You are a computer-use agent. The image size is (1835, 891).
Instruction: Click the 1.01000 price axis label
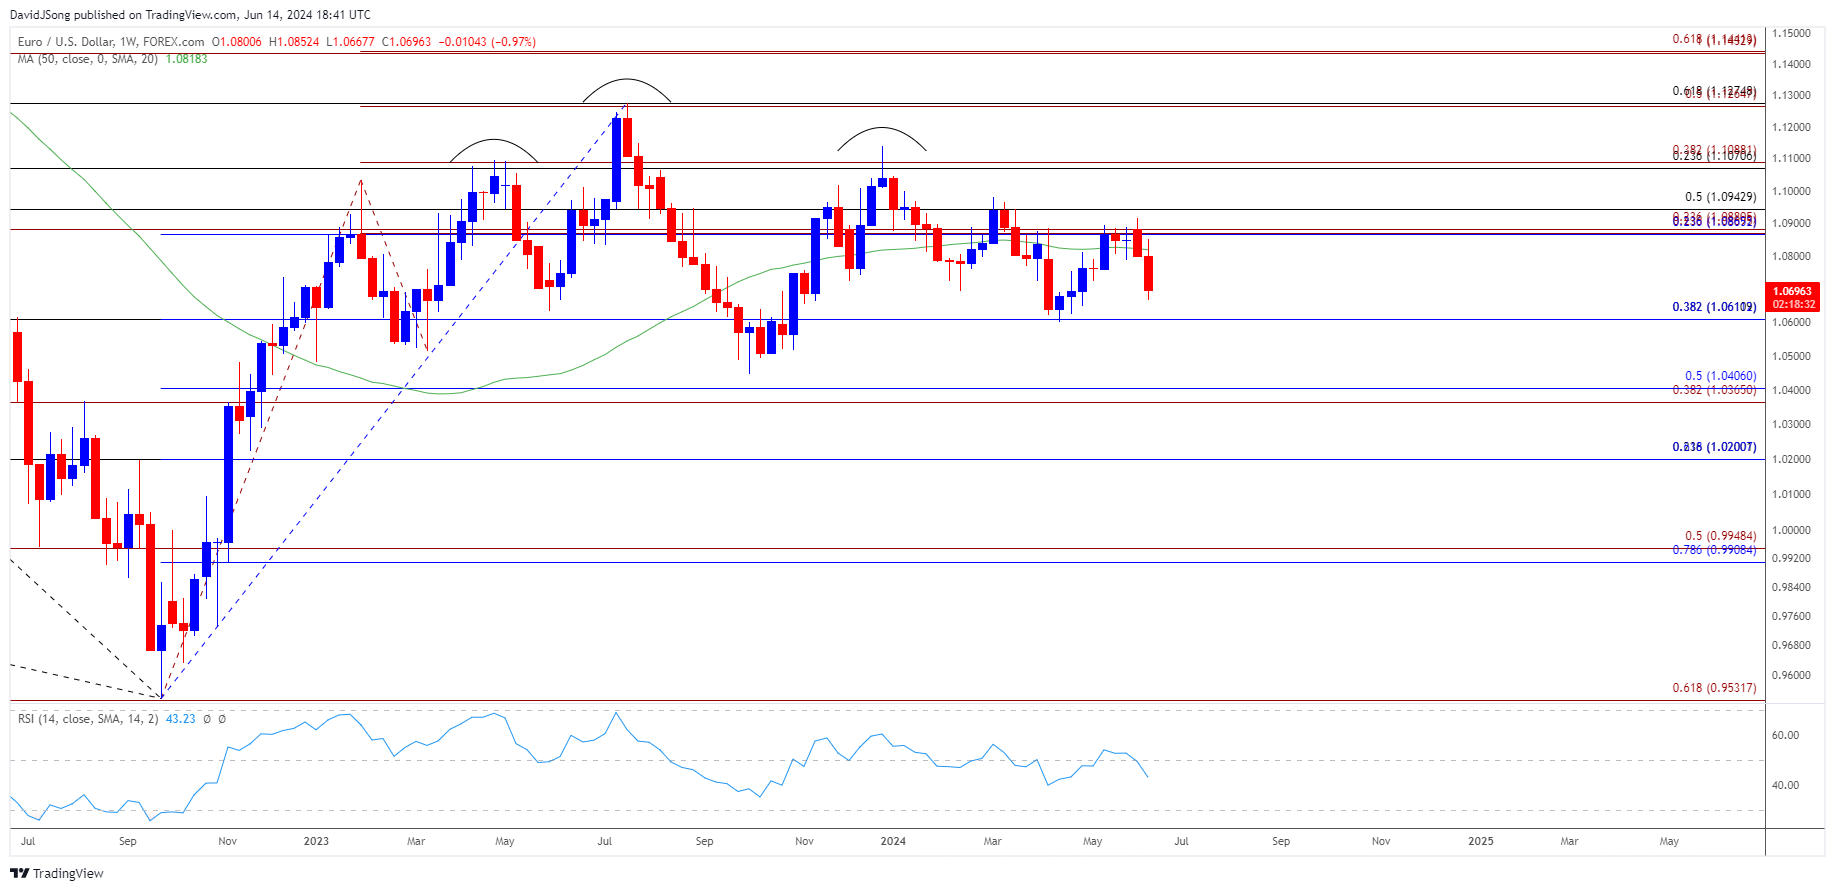(x=1791, y=494)
